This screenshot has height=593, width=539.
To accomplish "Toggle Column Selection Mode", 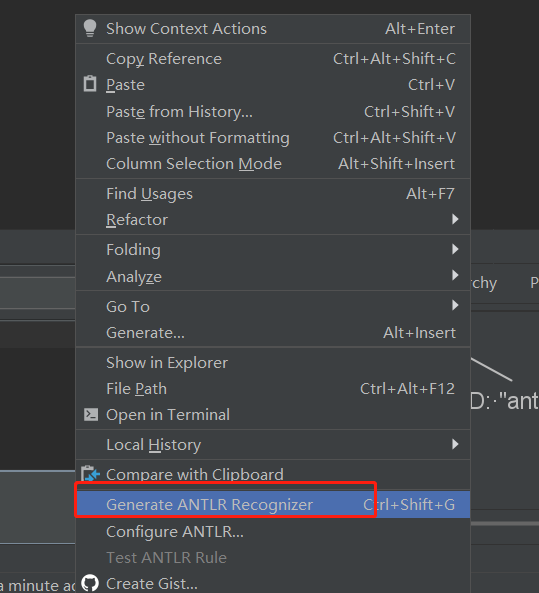I will tap(273, 164).
